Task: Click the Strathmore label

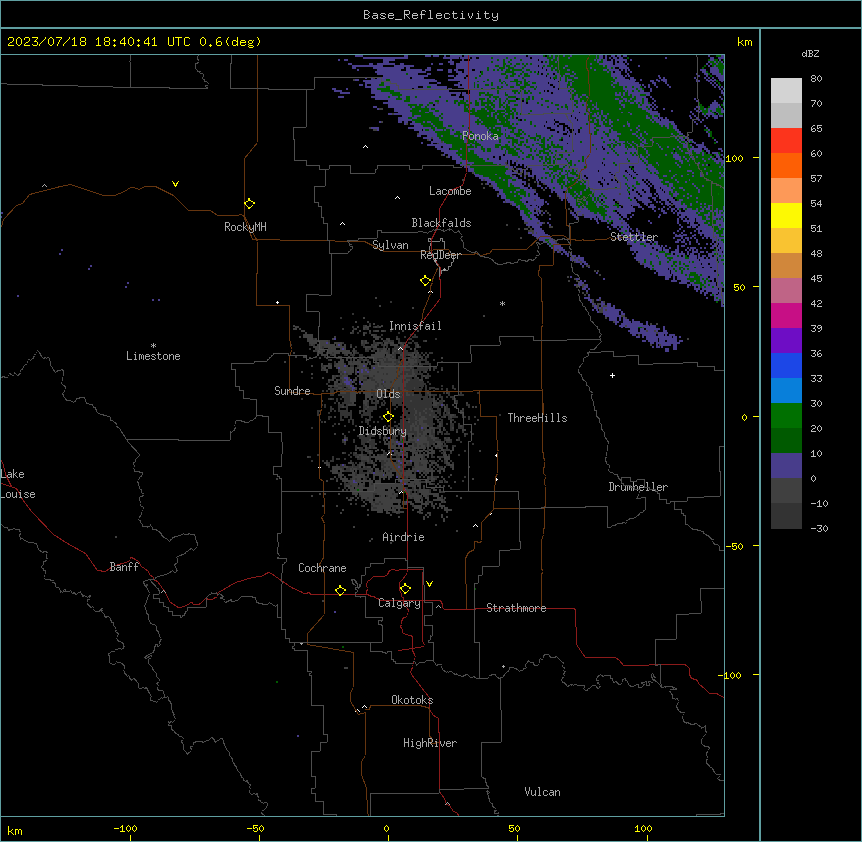Action: coord(516,608)
